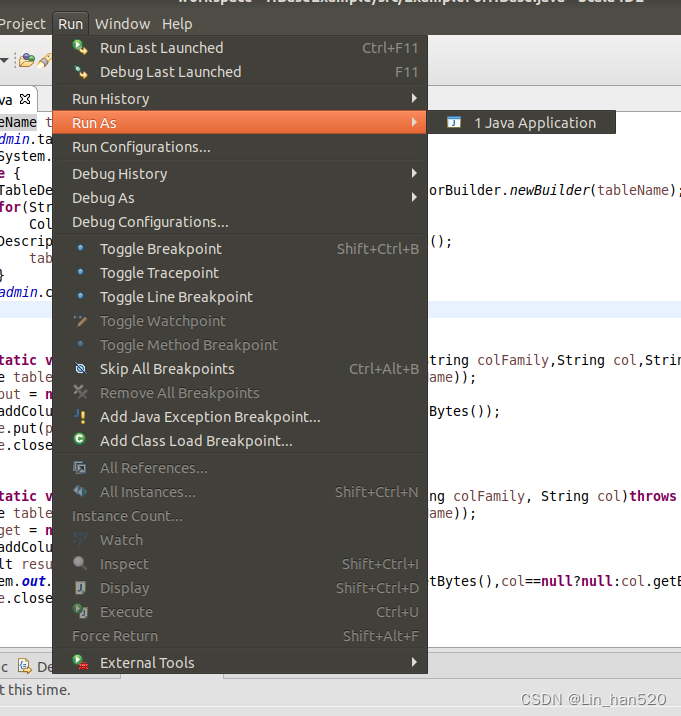Click the Java Exception Breakpoint icon
This screenshot has height=716, width=681.
(x=80, y=416)
